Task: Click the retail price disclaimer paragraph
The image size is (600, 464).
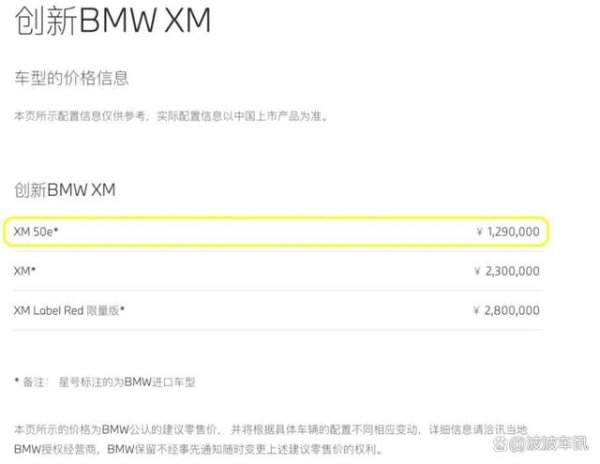Action: [x=271, y=439]
